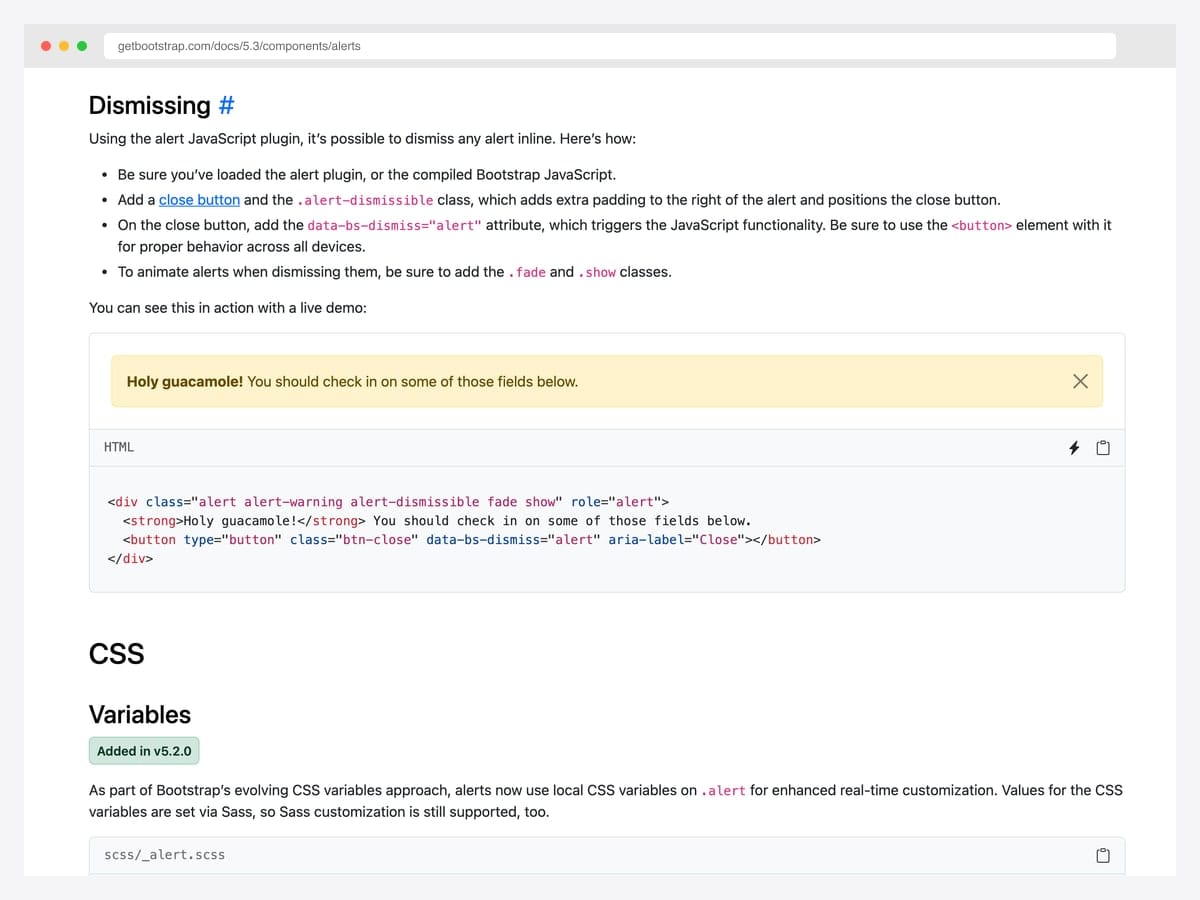The height and width of the screenshot is (900, 1200).
Task: Click the 'You can see this in action' sentence
Action: click(x=228, y=308)
